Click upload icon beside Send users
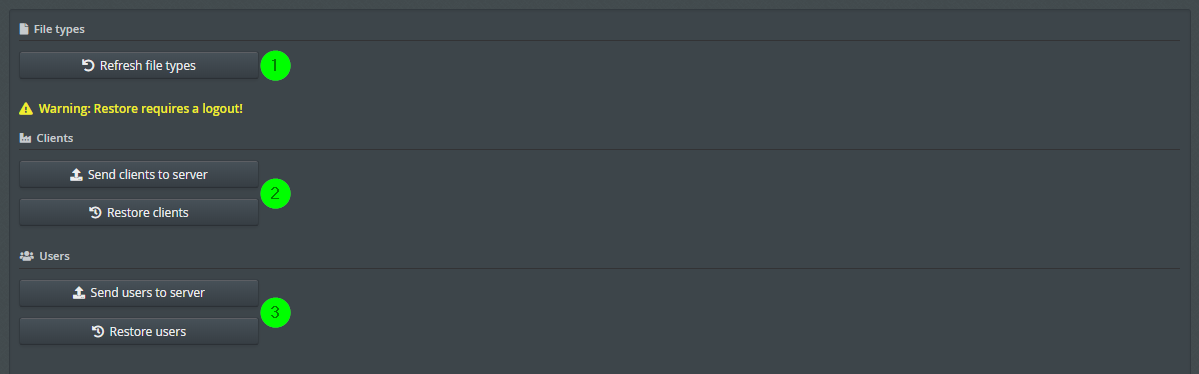 [79, 293]
